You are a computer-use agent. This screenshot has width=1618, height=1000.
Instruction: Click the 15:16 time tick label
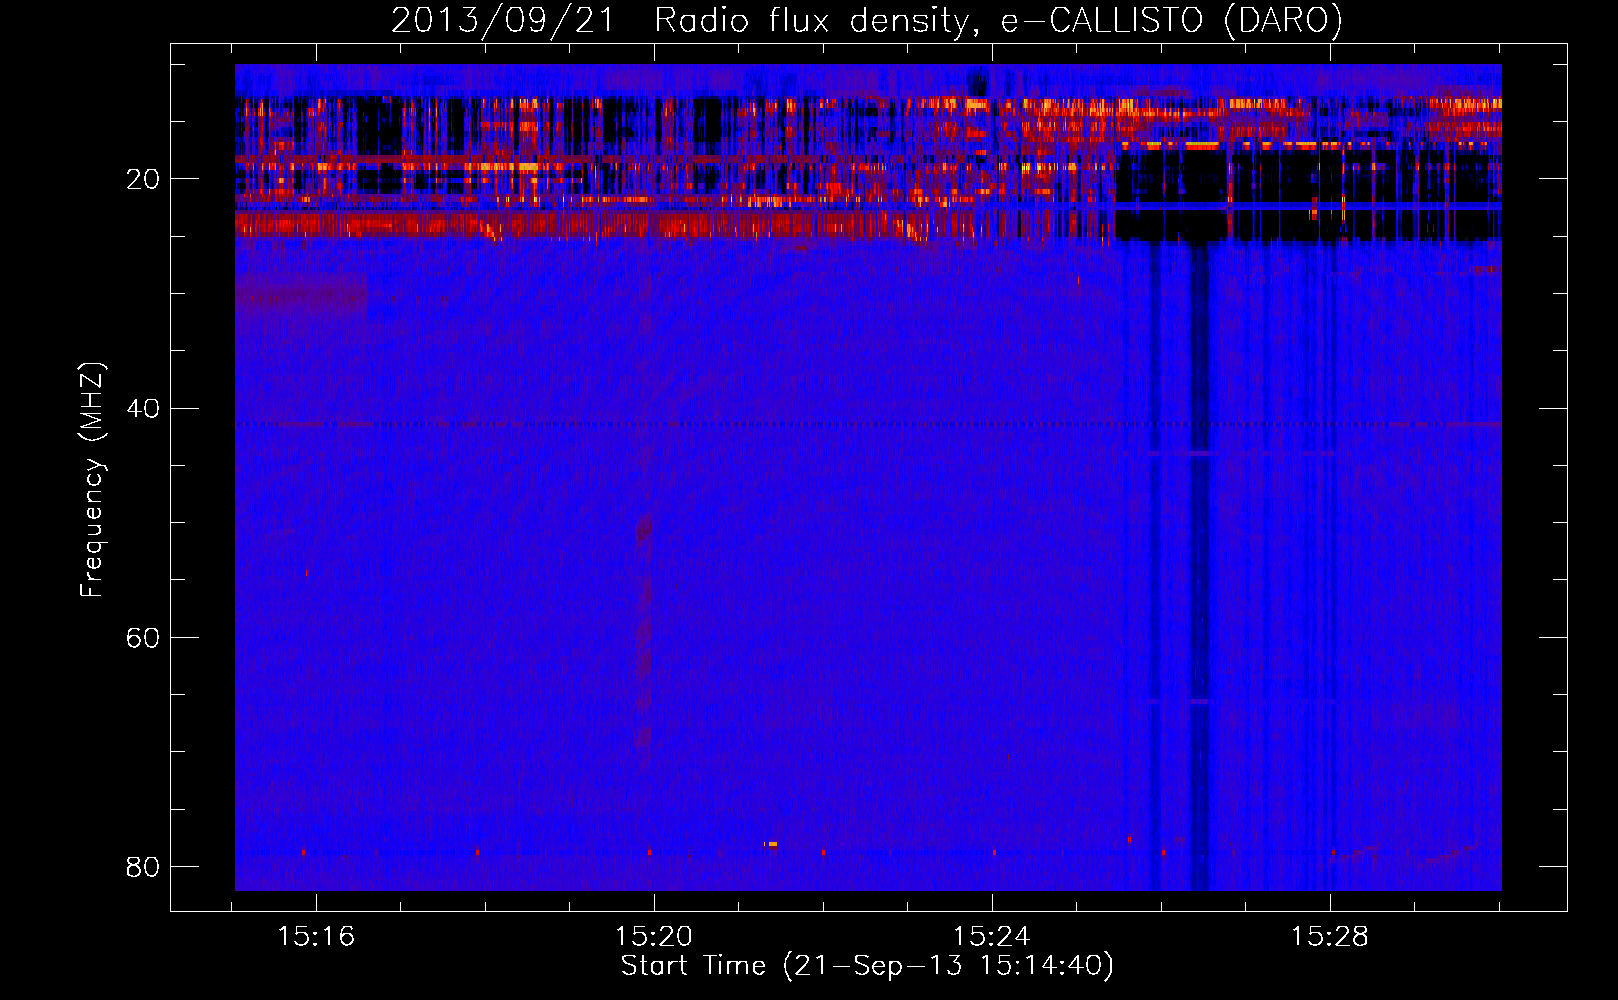pos(316,937)
